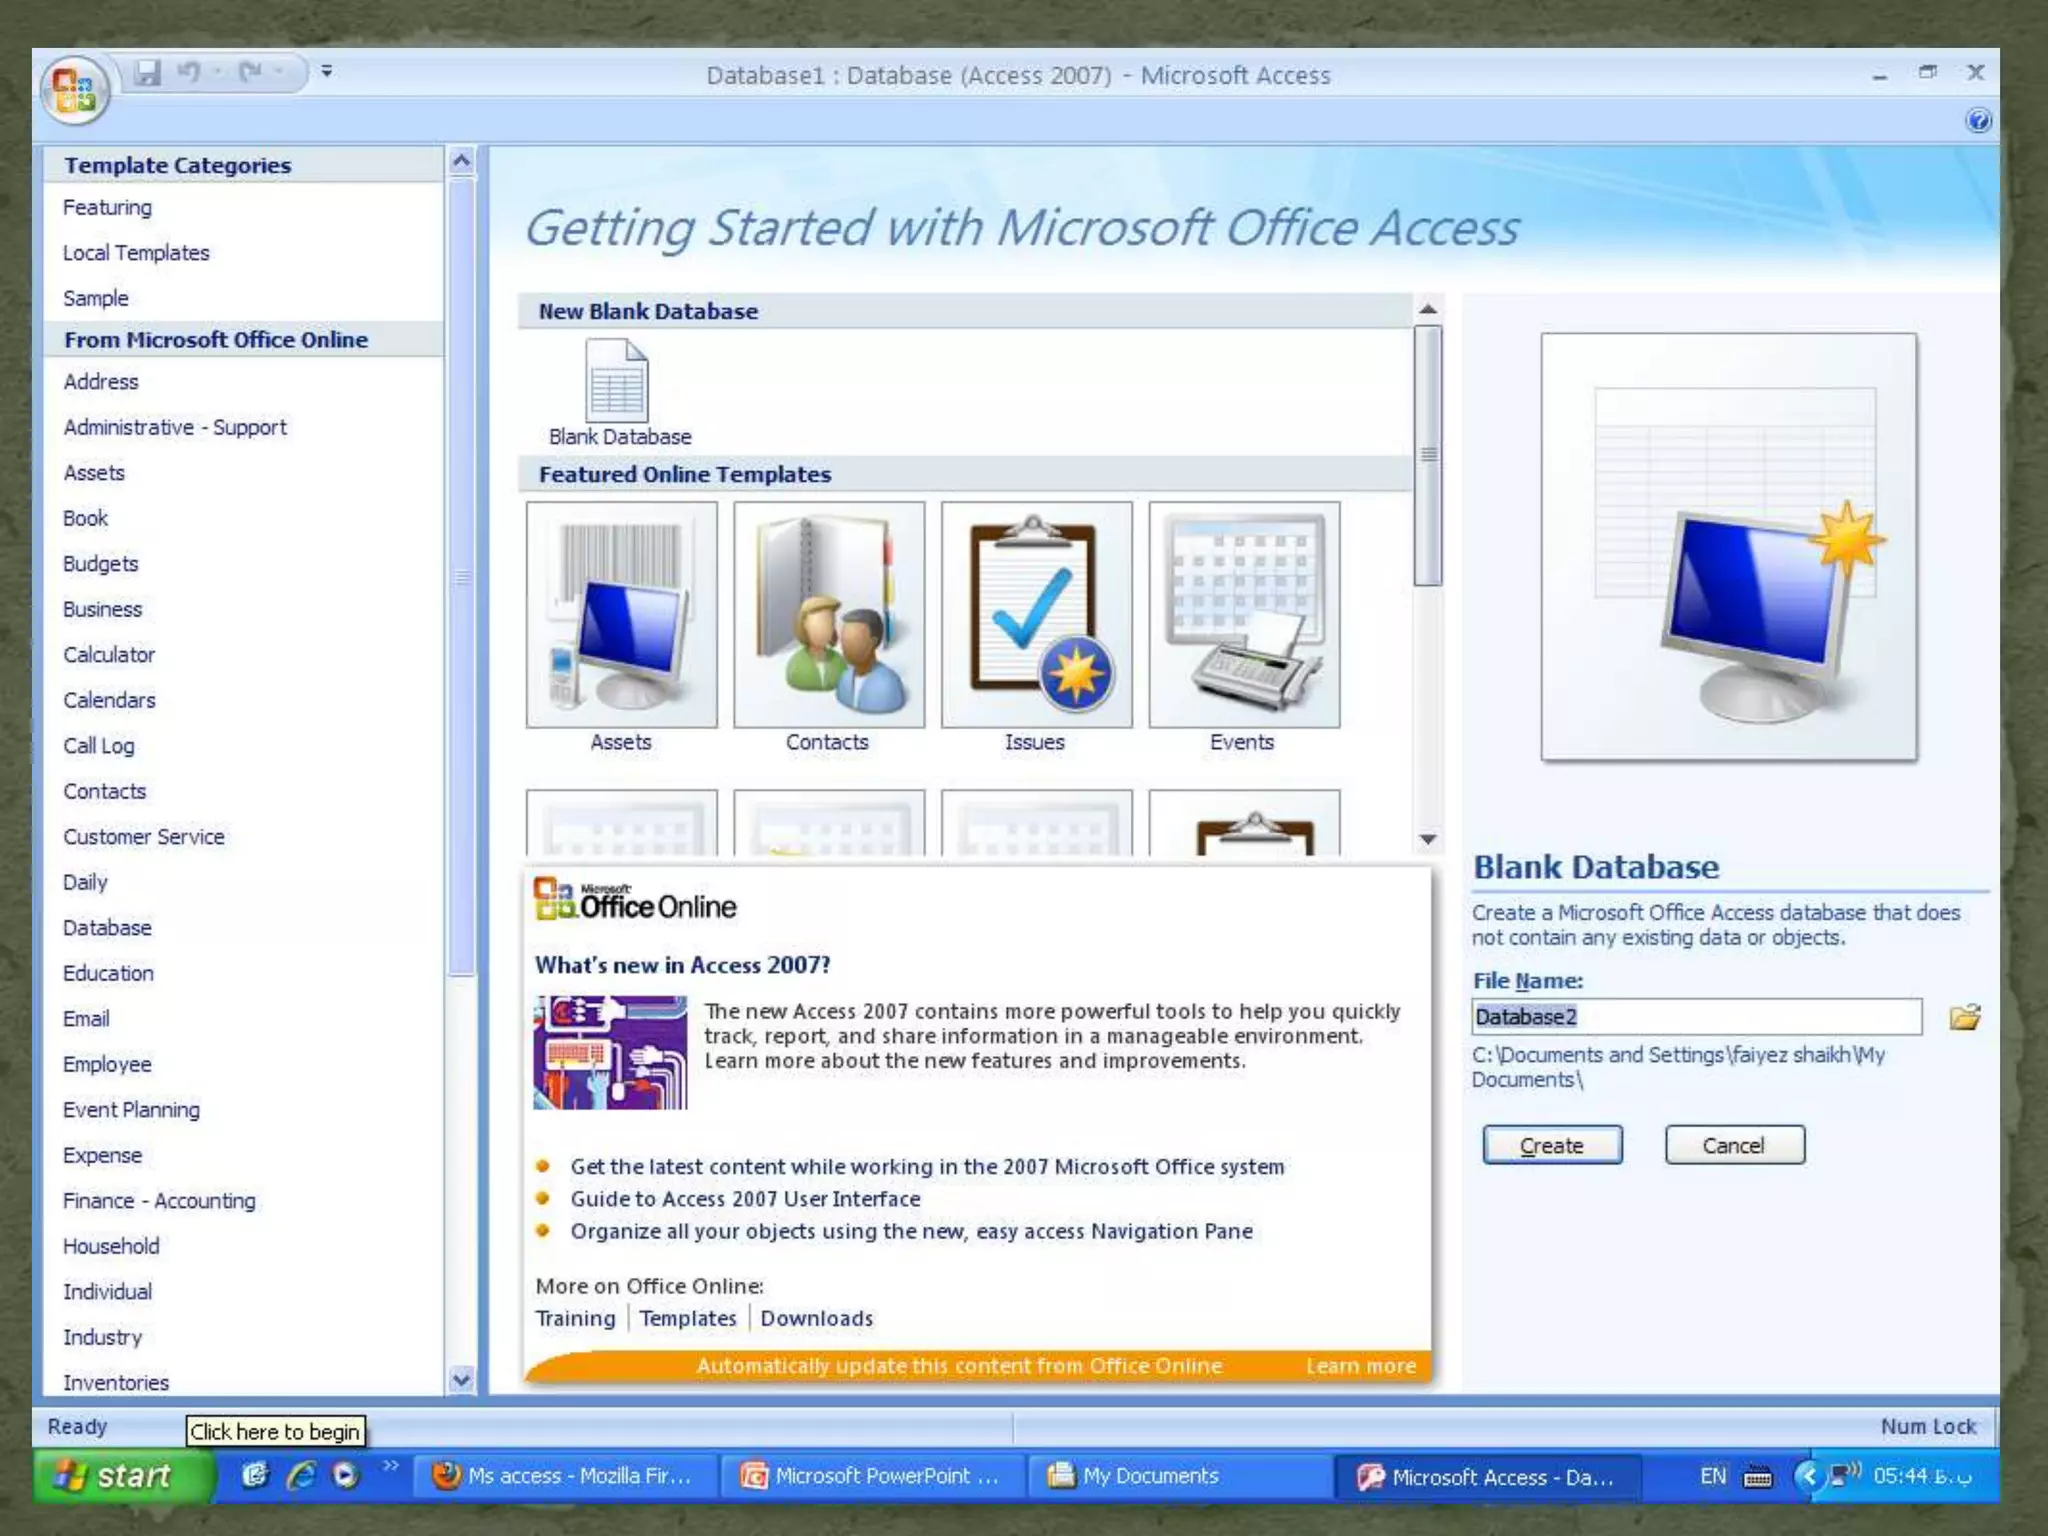
Task: Select Local Templates category
Action: (x=136, y=253)
